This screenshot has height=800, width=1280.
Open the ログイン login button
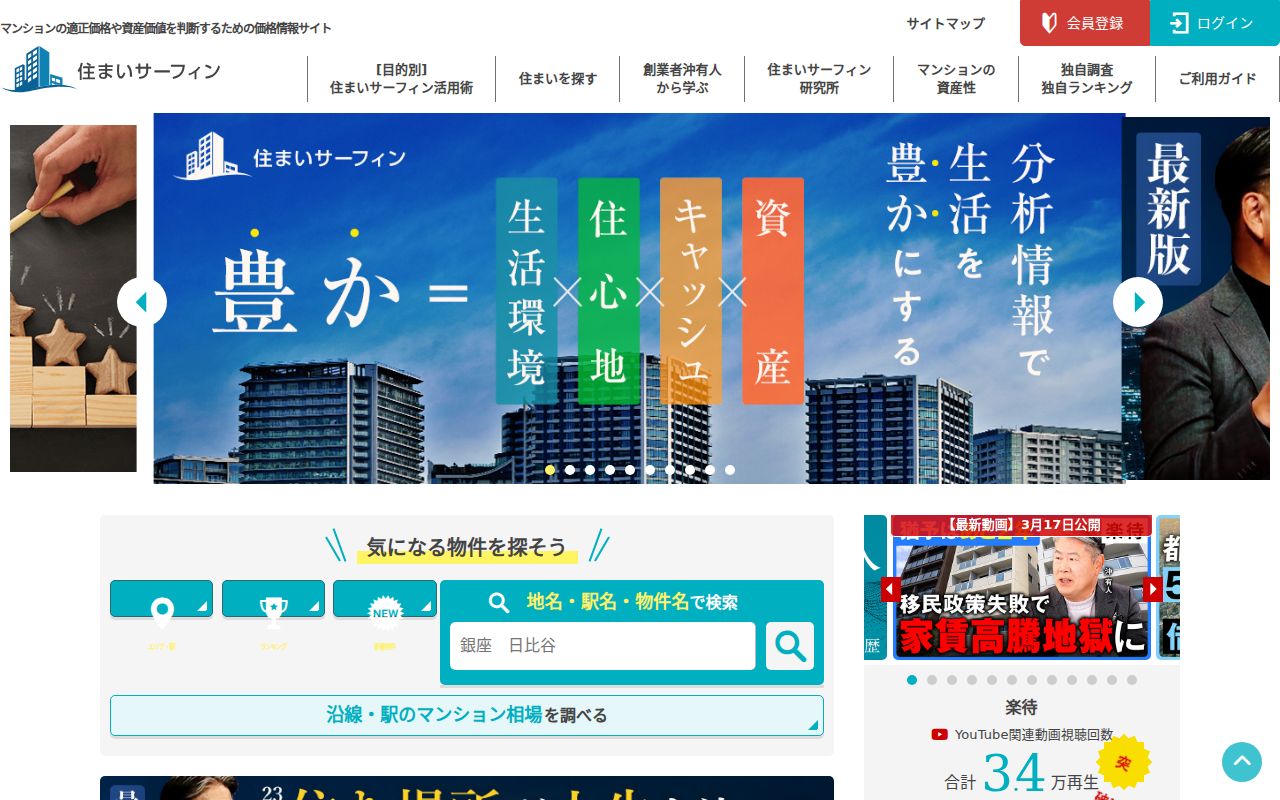[x=1215, y=23]
